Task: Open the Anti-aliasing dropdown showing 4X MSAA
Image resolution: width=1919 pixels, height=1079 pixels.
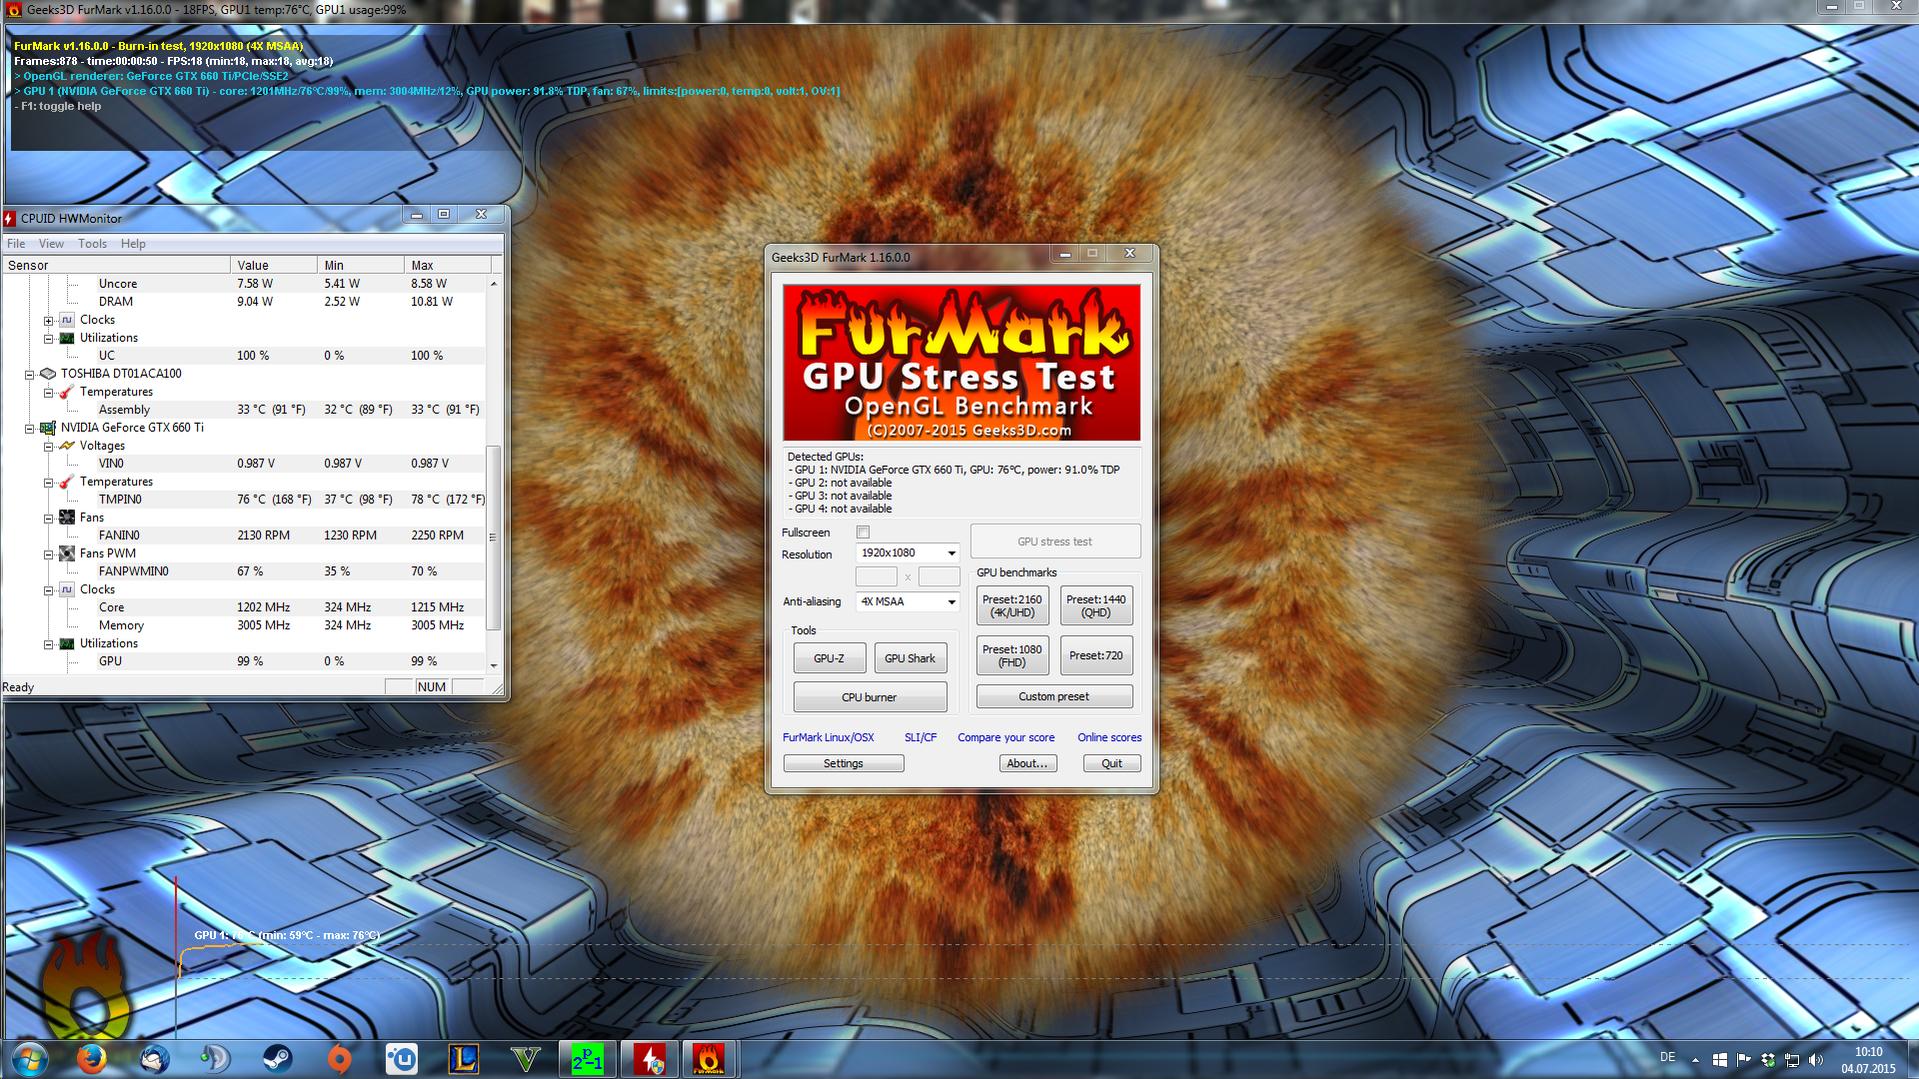Action: pyautogui.click(x=908, y=601)
